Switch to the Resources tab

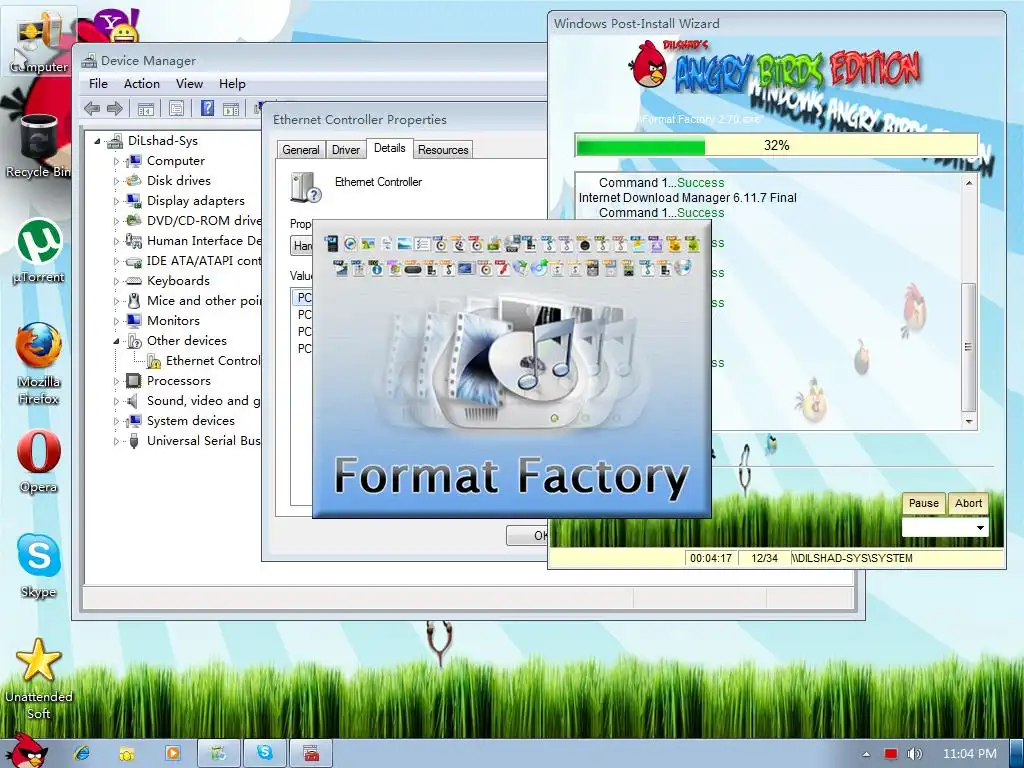coord(443,150)
